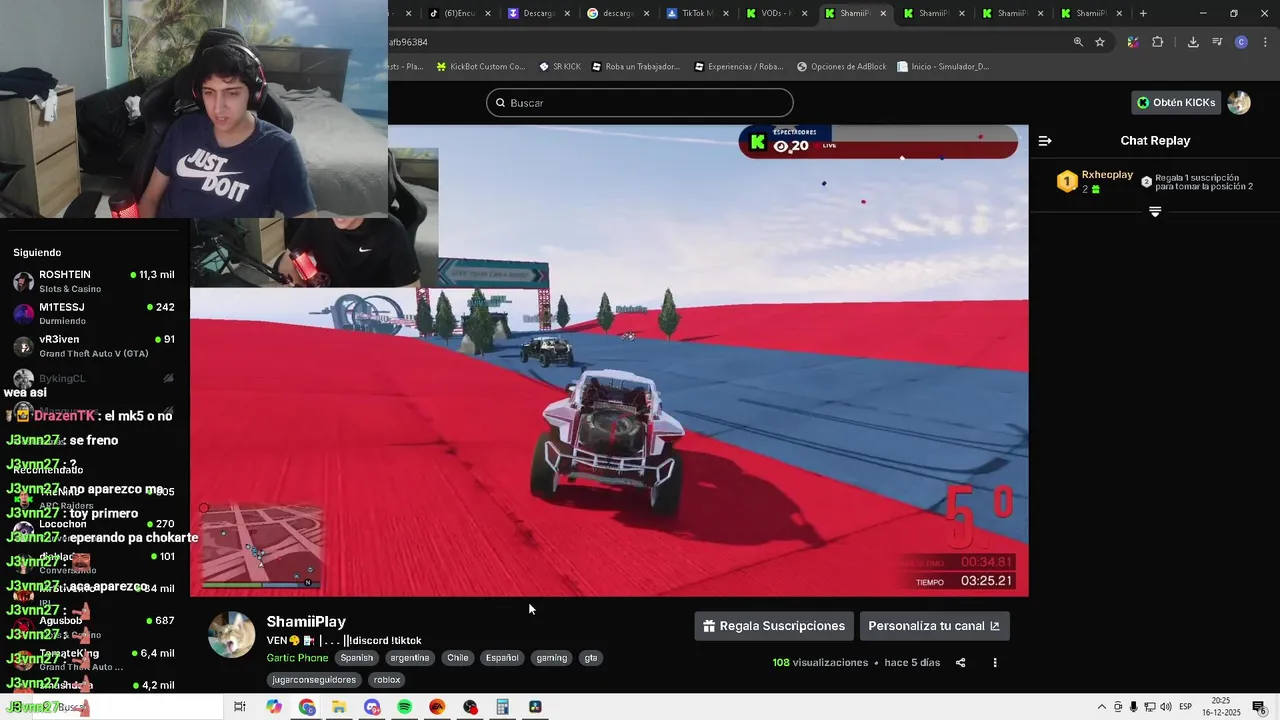Click the Regala Suscripciones button

774,626
